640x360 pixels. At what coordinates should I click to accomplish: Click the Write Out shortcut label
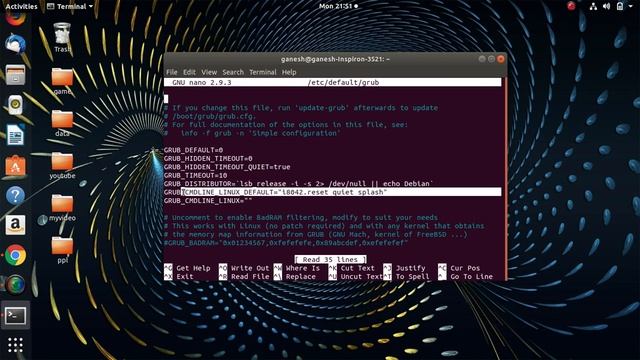pos(250,268)
